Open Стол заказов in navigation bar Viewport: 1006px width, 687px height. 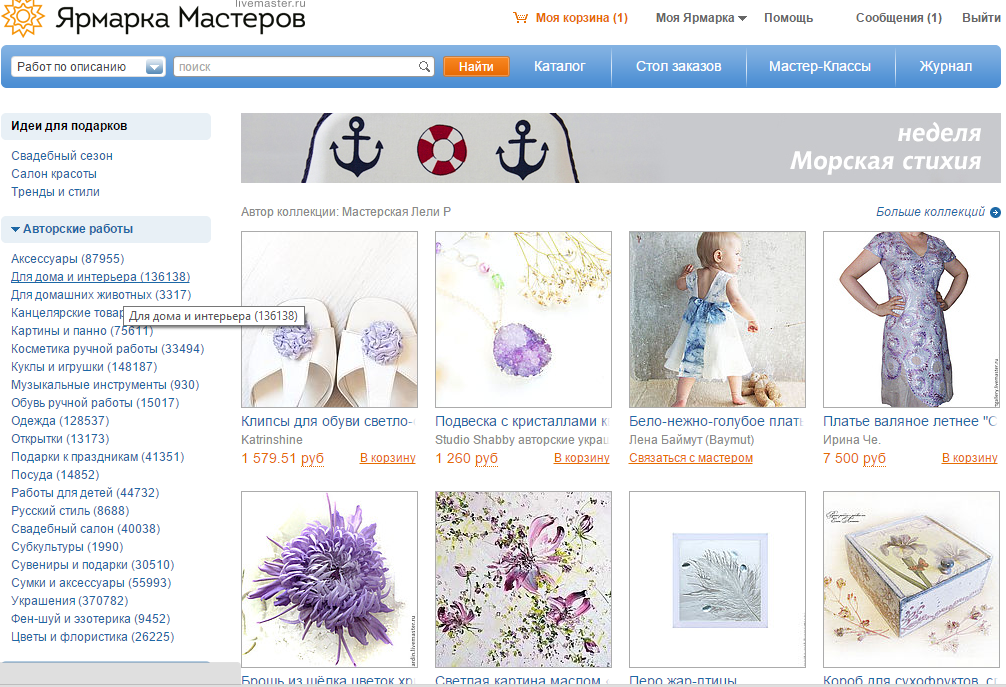[678, 67]
